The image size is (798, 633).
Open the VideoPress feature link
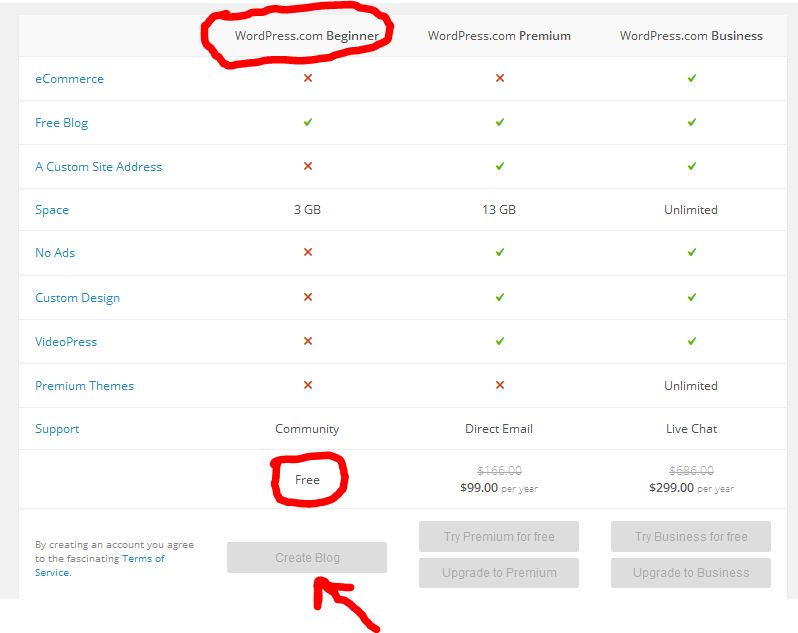click(66, 341)
